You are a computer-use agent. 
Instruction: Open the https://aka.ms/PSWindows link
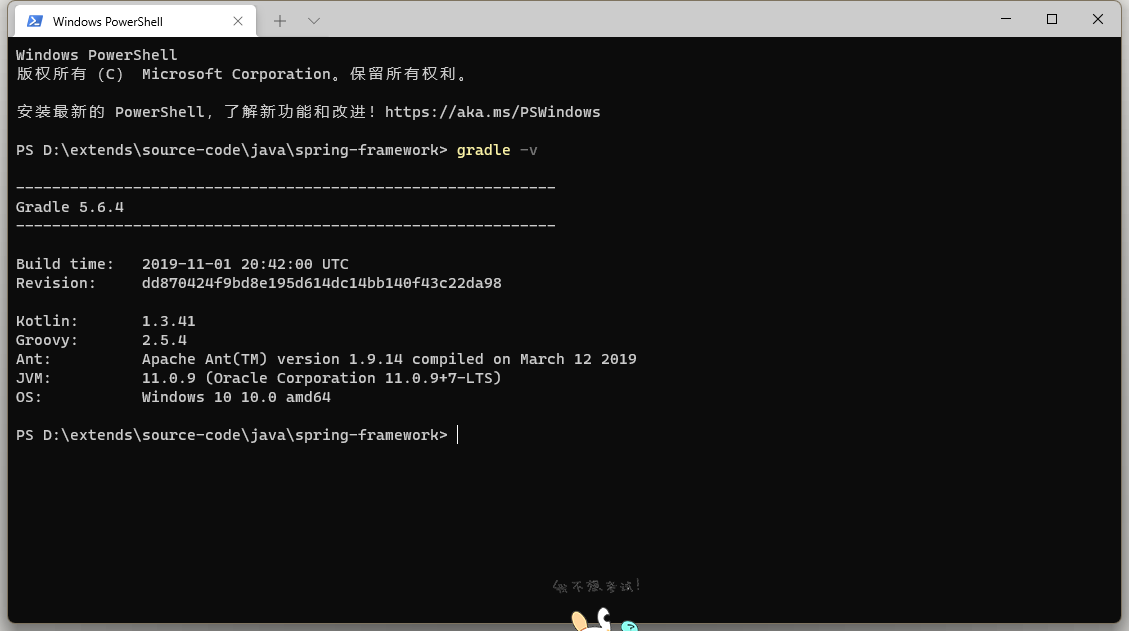coord(492,112)
